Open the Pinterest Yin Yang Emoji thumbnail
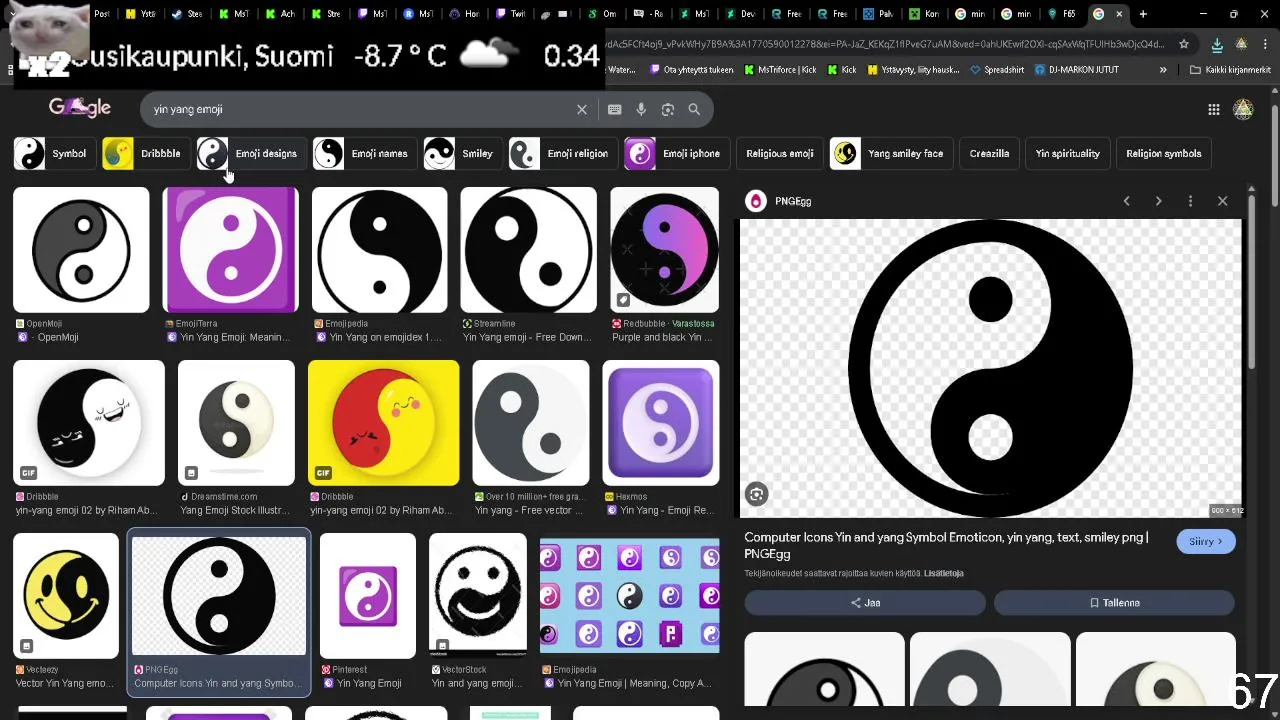 pos(368,596)
